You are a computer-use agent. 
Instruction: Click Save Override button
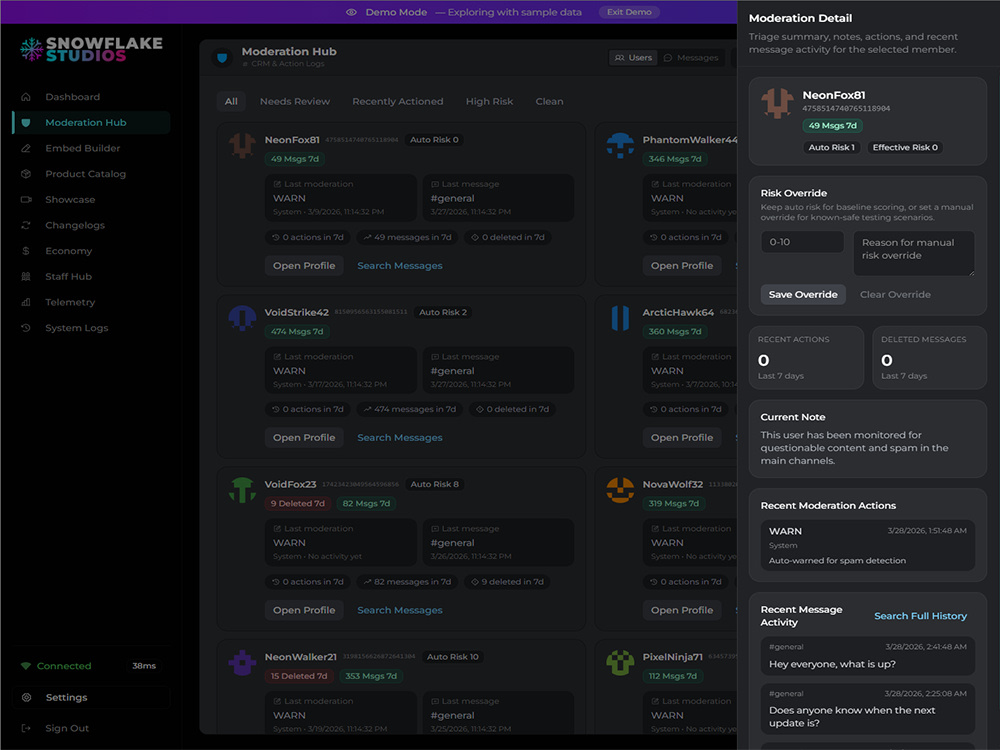[803, 294]
